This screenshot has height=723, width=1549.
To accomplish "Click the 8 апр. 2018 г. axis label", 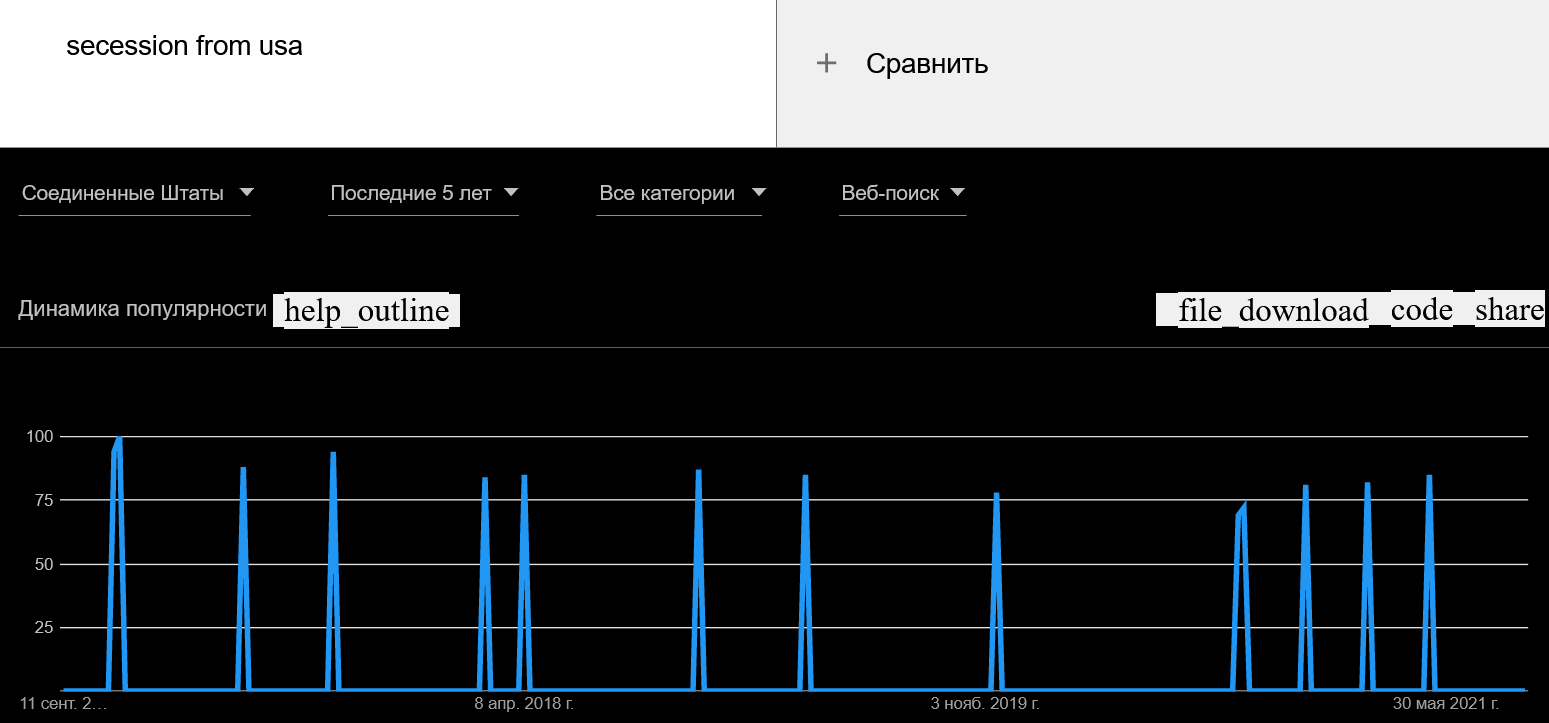I will point(524,705).
